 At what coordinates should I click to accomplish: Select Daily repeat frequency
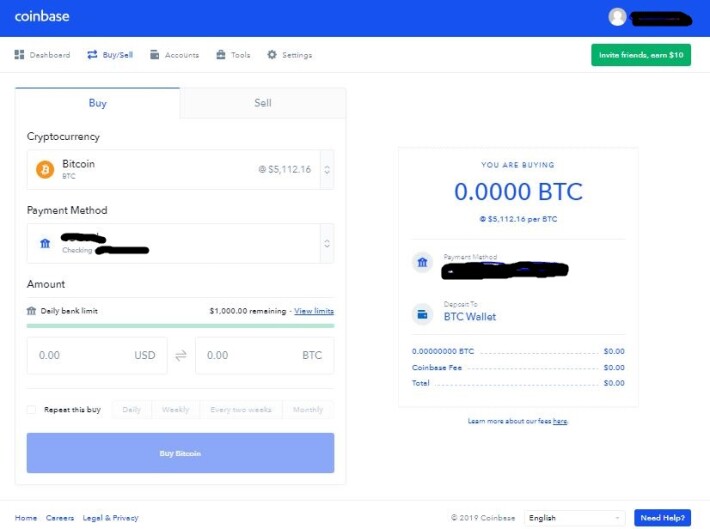click(132, 409)
